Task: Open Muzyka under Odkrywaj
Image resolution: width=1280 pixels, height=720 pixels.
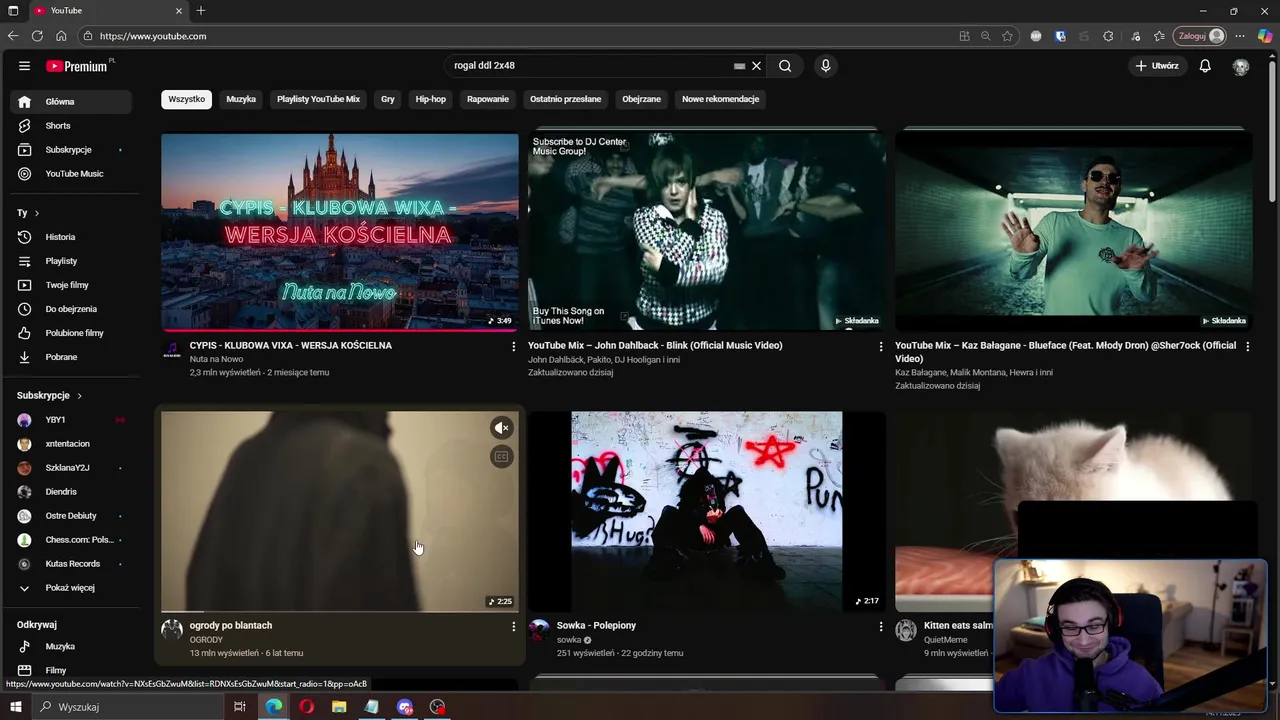Action: pos(71,647)
